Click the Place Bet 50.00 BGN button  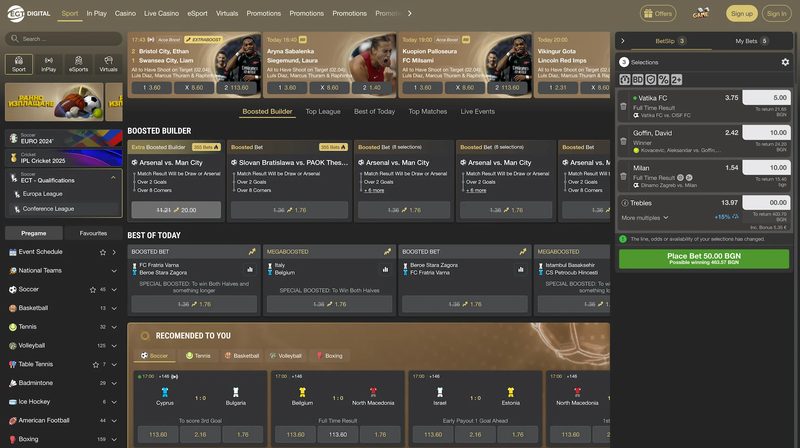pos(704,259)
